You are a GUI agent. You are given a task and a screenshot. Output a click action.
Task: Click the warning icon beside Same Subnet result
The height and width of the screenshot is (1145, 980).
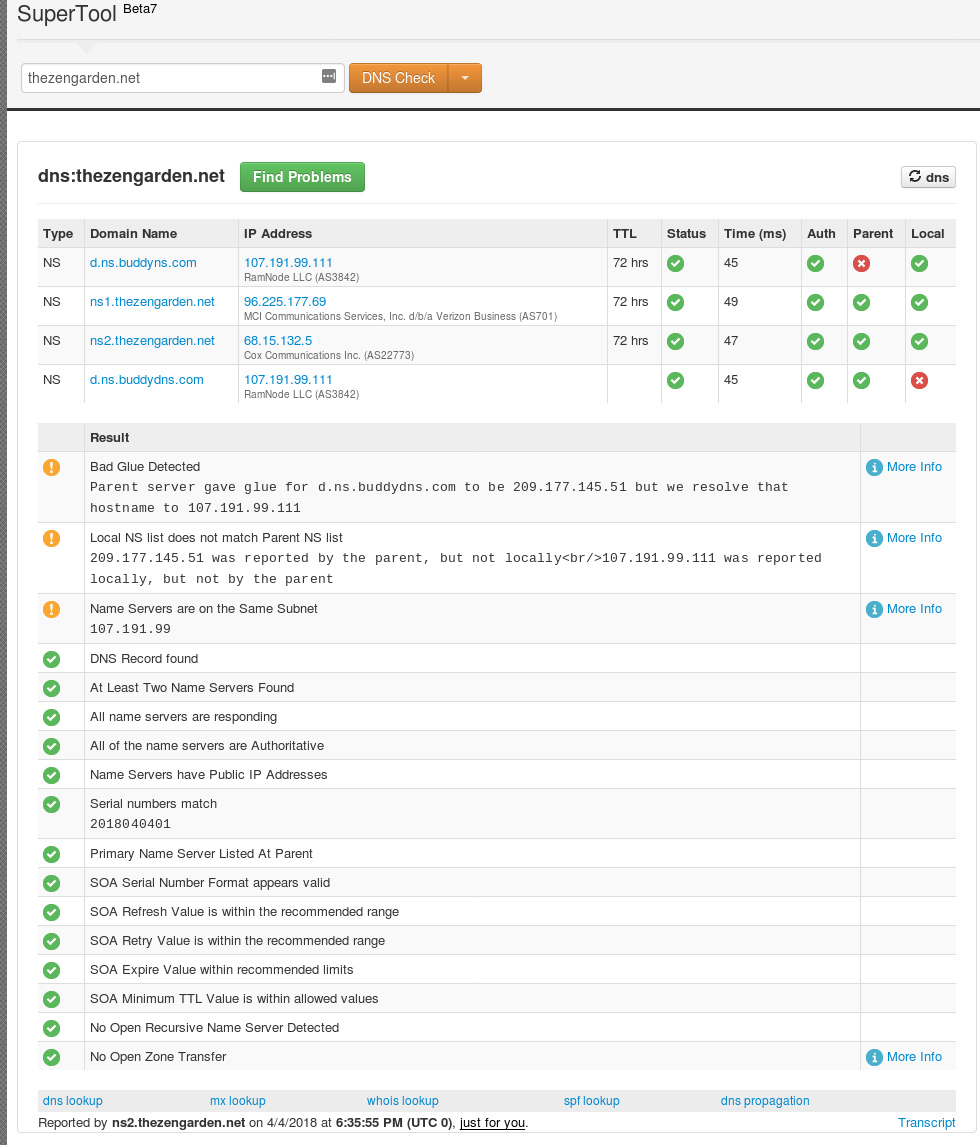[51, 609]
